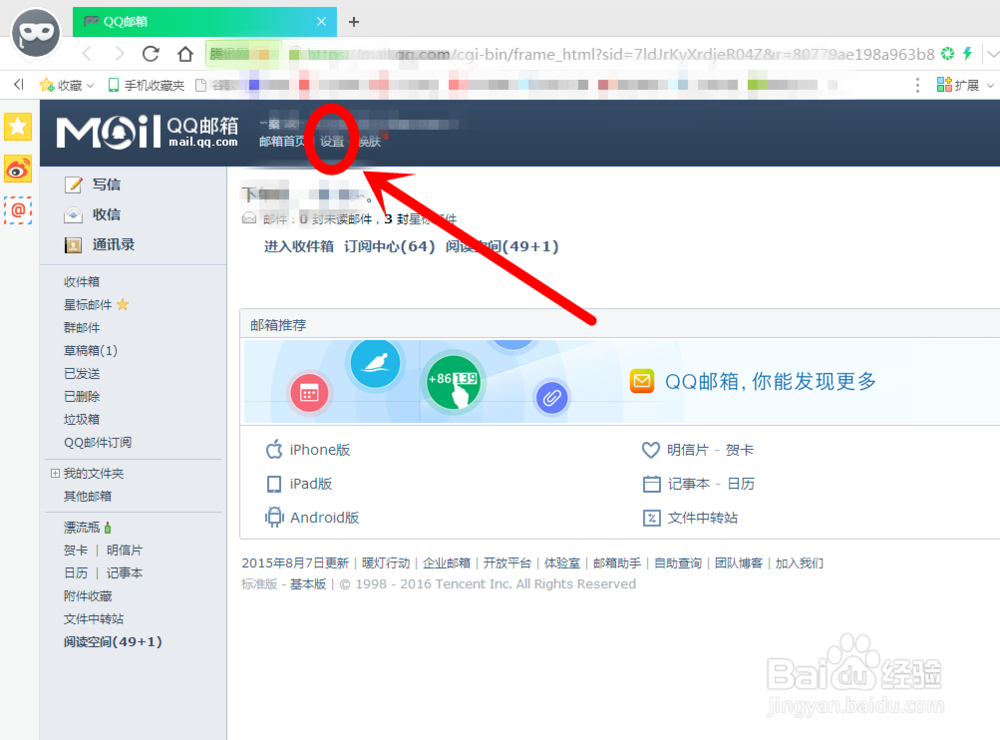Go to 邮箱首页
This screenshot has width=1000, height=740.
pyautogui.click(x=281, y=141)
